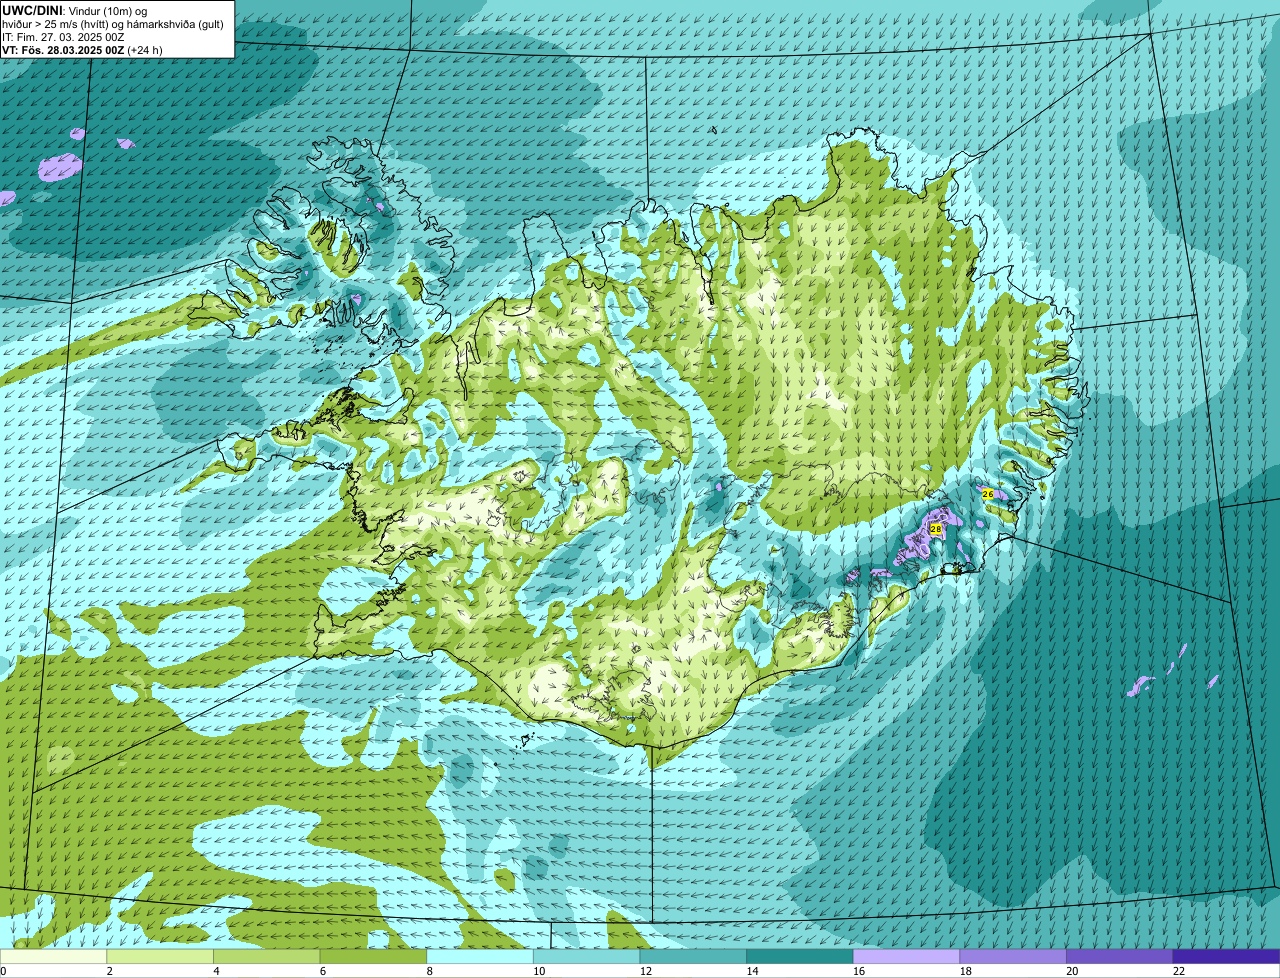Click the scale label "2"
Viewport: 1280px width, 978px height.
(x=109, y=971)
